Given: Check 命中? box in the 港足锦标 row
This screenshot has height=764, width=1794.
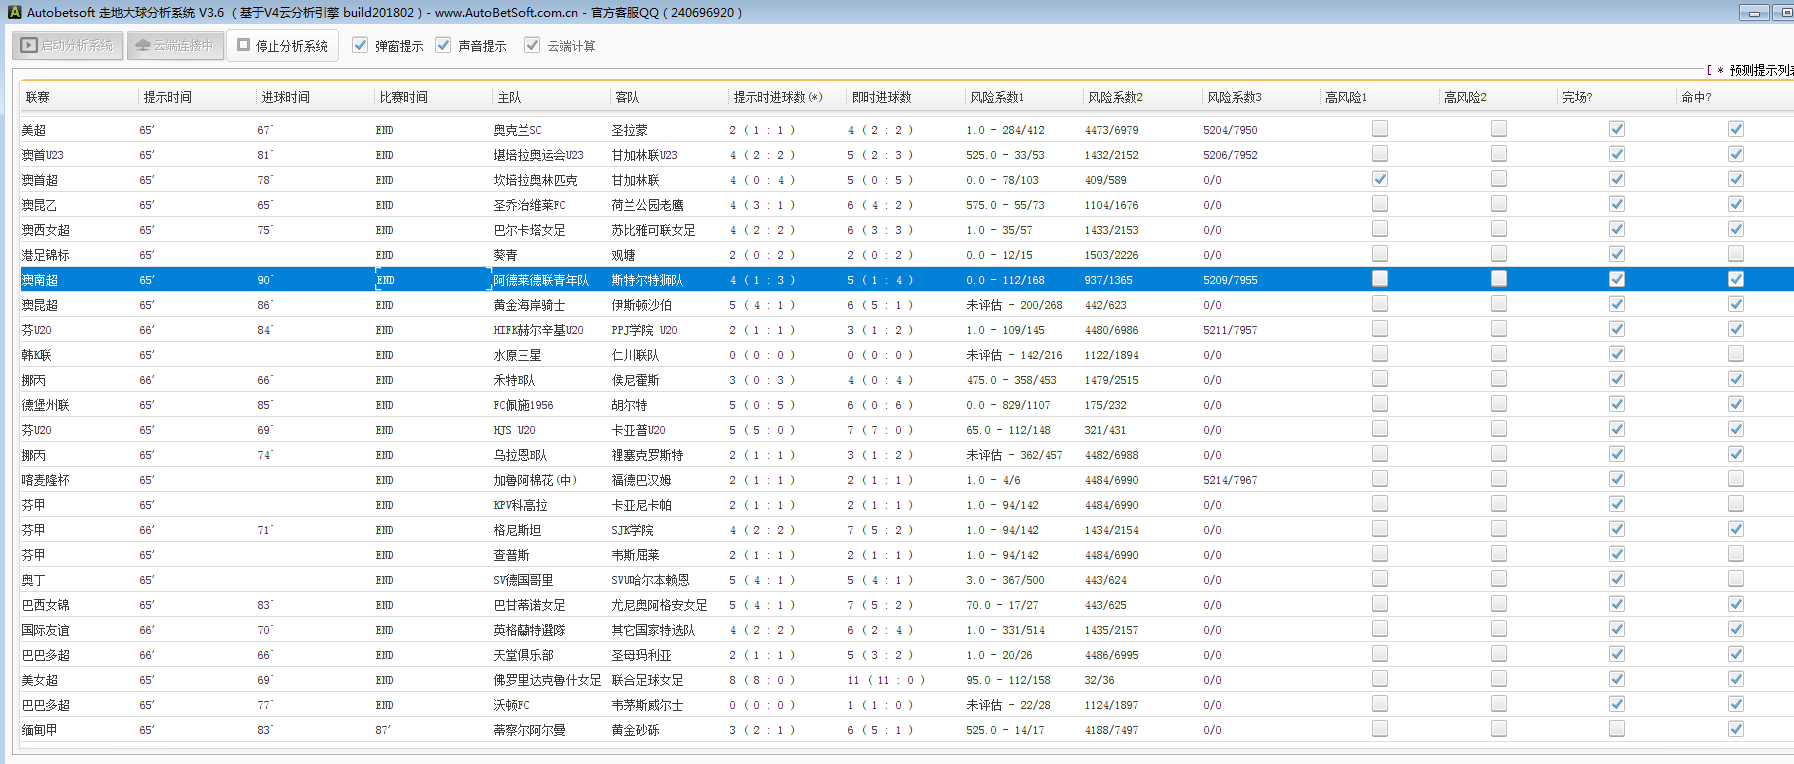Looking at the screenshot, I should point(1736,254).
